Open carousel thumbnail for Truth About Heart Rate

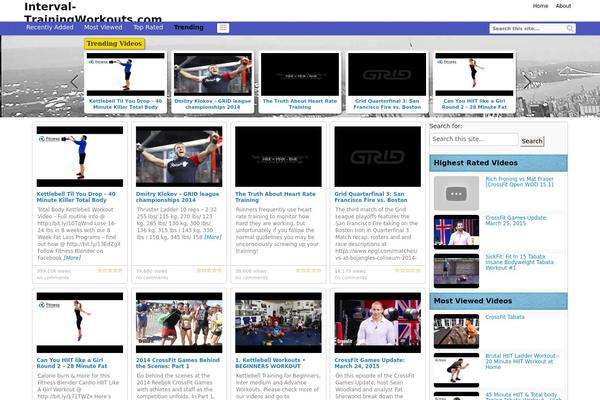[x=300, y=74]
